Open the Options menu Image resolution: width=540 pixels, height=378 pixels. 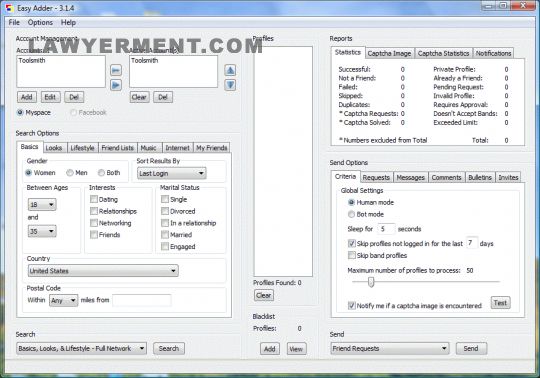click(x=40, y=22)
